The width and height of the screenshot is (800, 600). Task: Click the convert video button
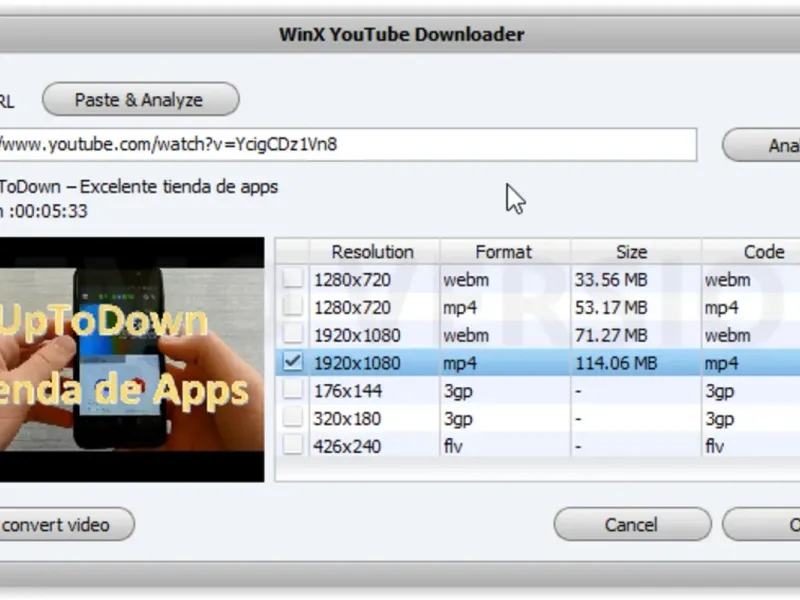[x=67, y=524]
